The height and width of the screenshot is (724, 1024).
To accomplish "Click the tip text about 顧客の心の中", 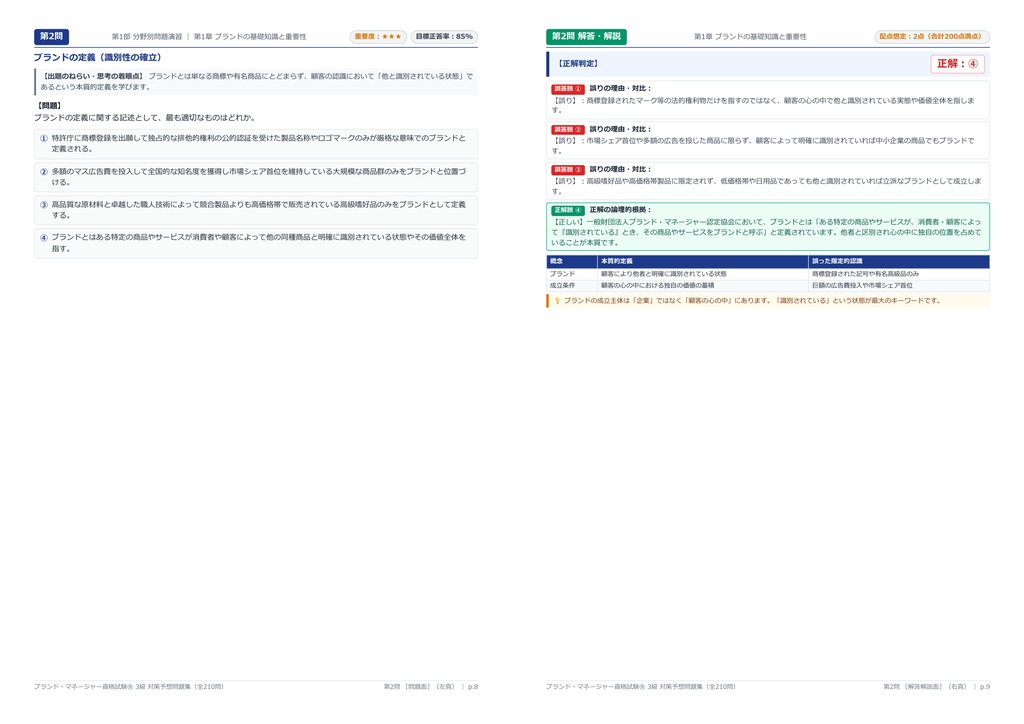I will [x=752, y=301].
